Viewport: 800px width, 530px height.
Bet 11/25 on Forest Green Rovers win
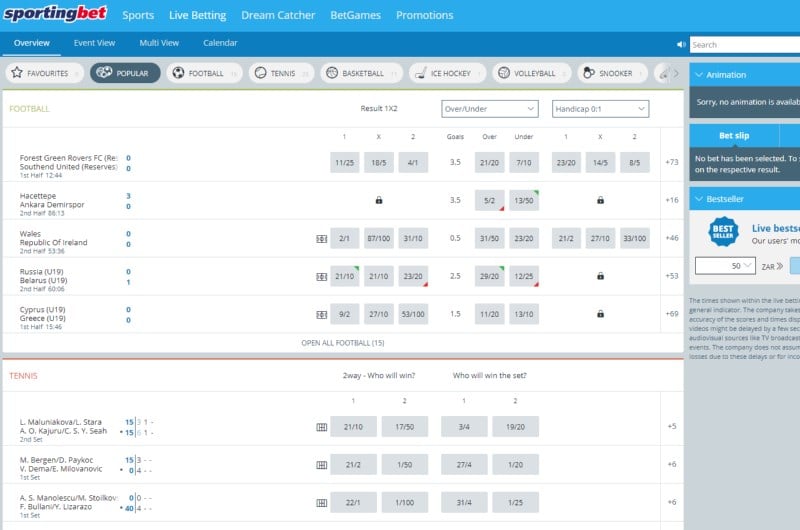(x=344, y=162)
